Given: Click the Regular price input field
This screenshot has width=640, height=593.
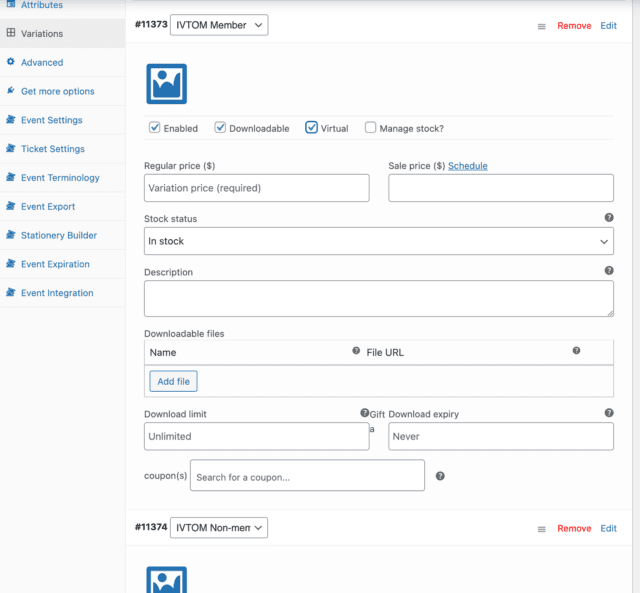Looking at the screenshot, I should click(x=257, y=188).
